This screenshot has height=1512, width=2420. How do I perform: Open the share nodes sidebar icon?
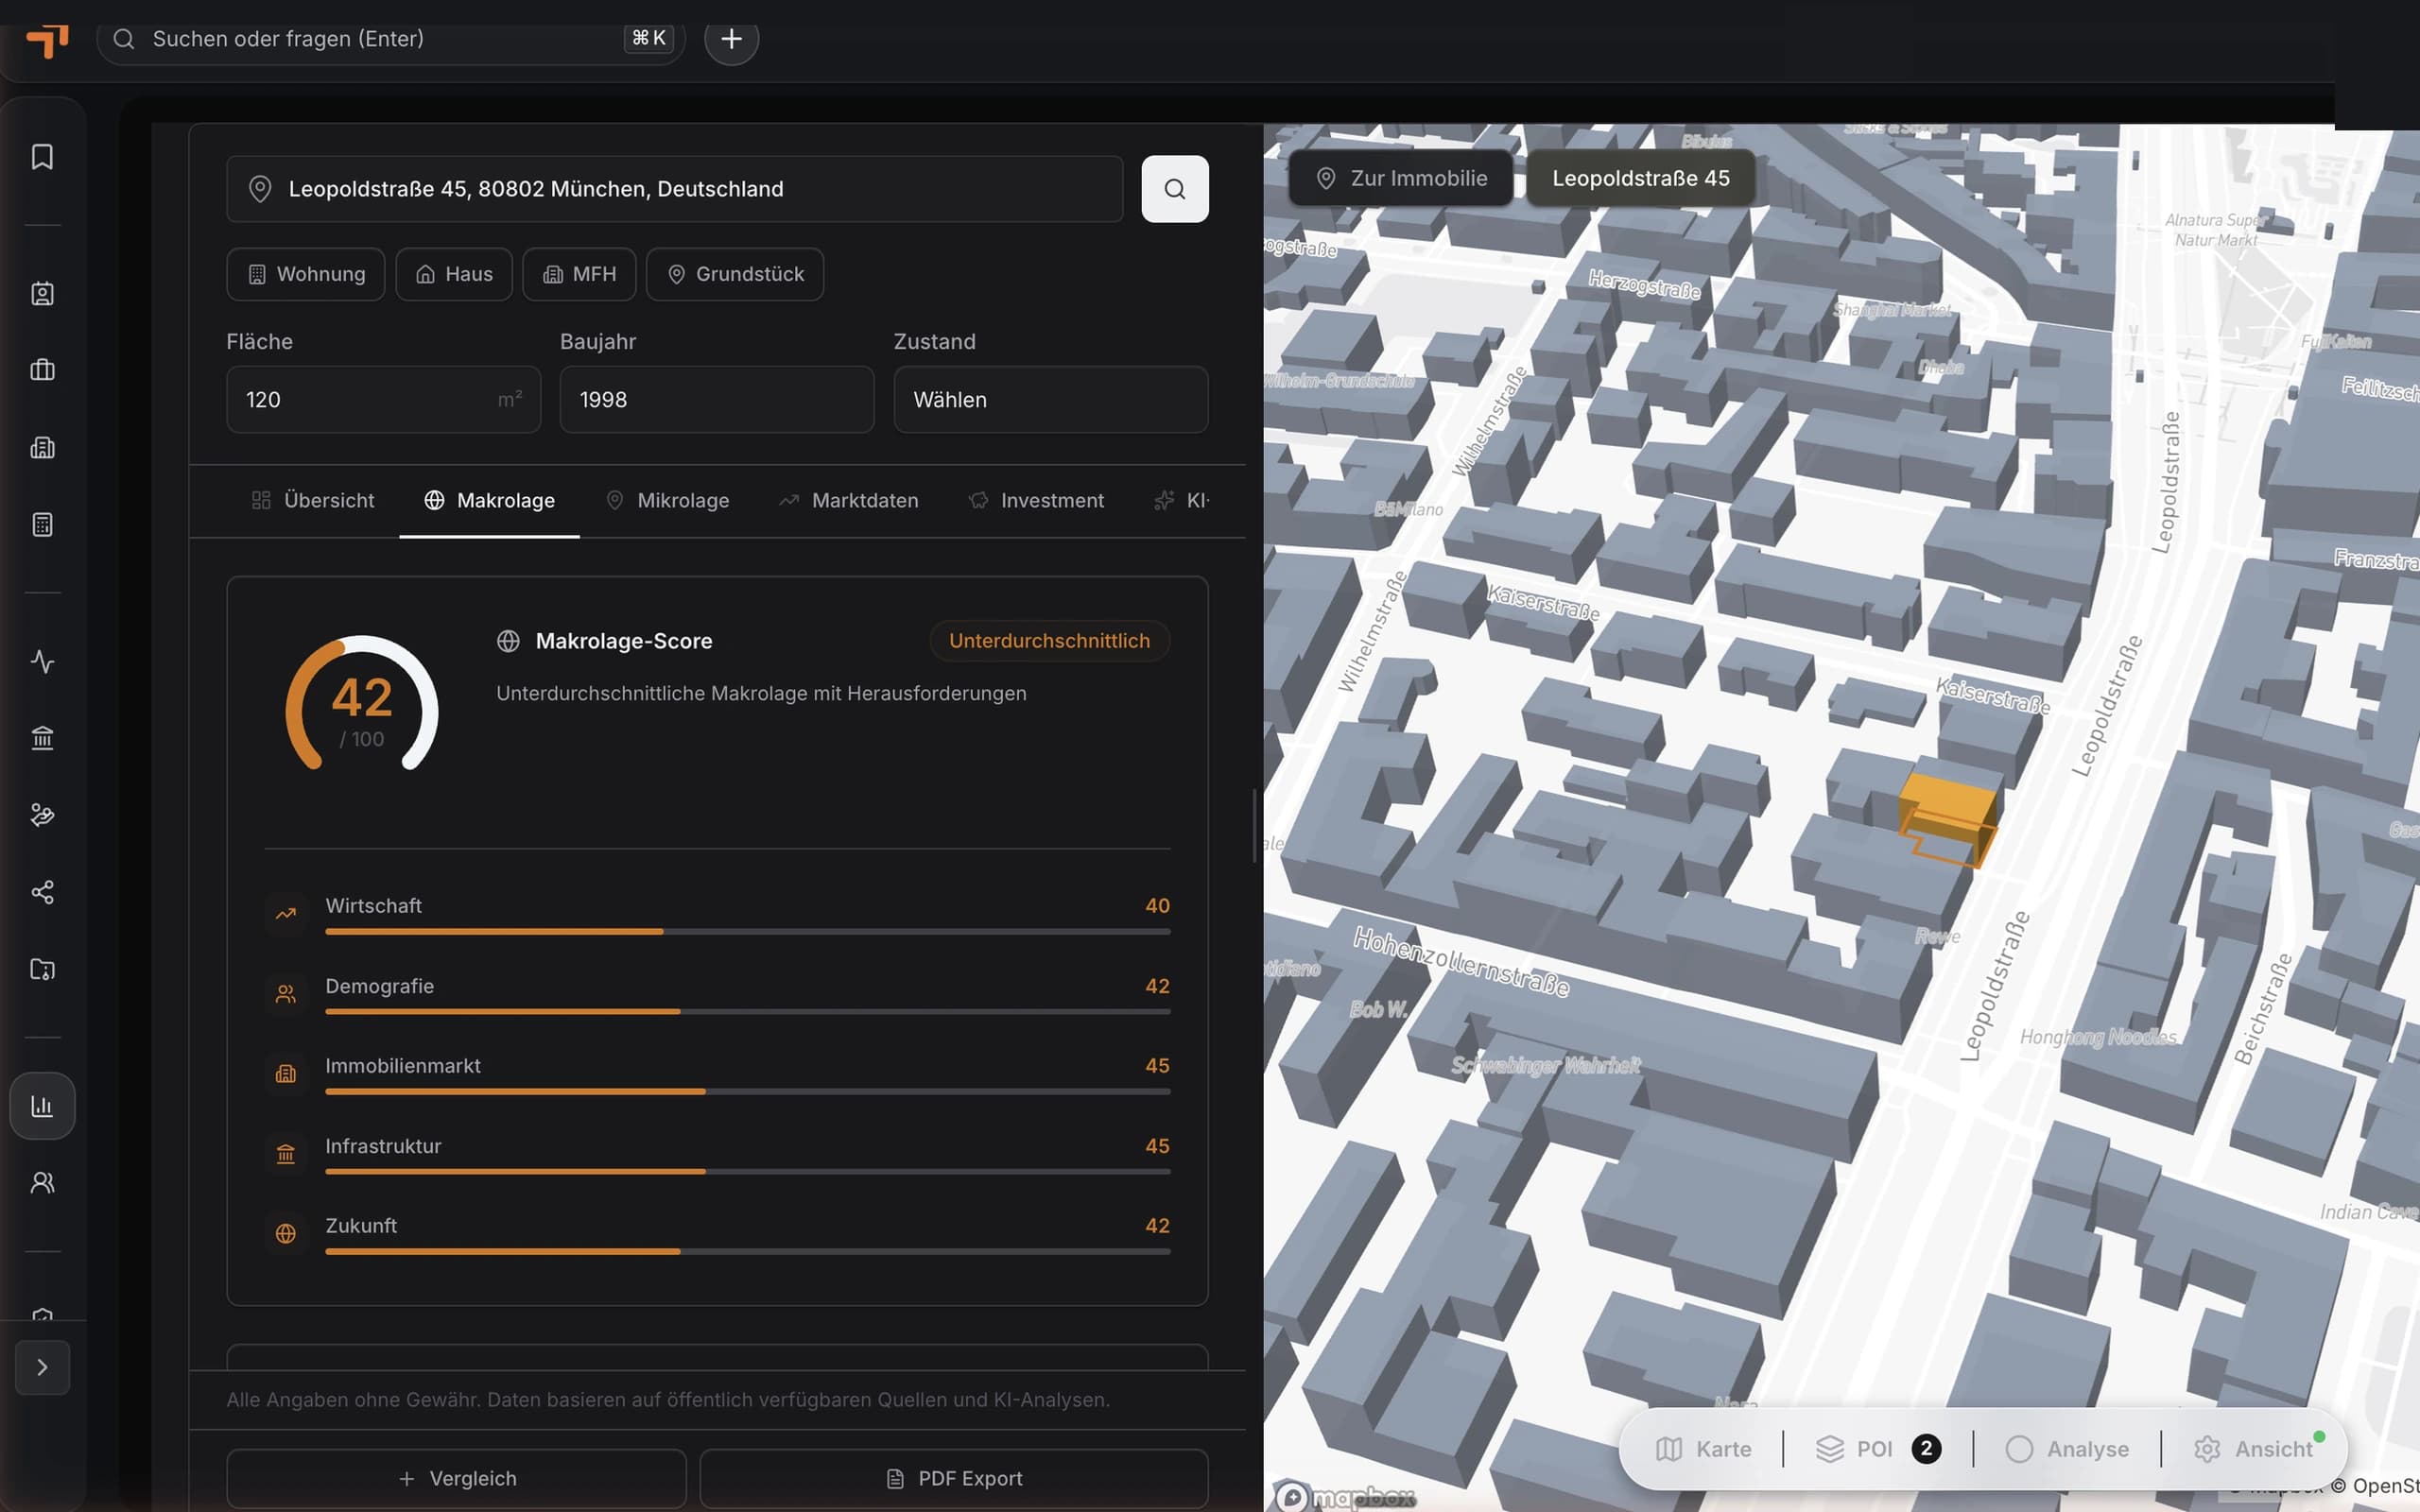[x=42, y=892]
